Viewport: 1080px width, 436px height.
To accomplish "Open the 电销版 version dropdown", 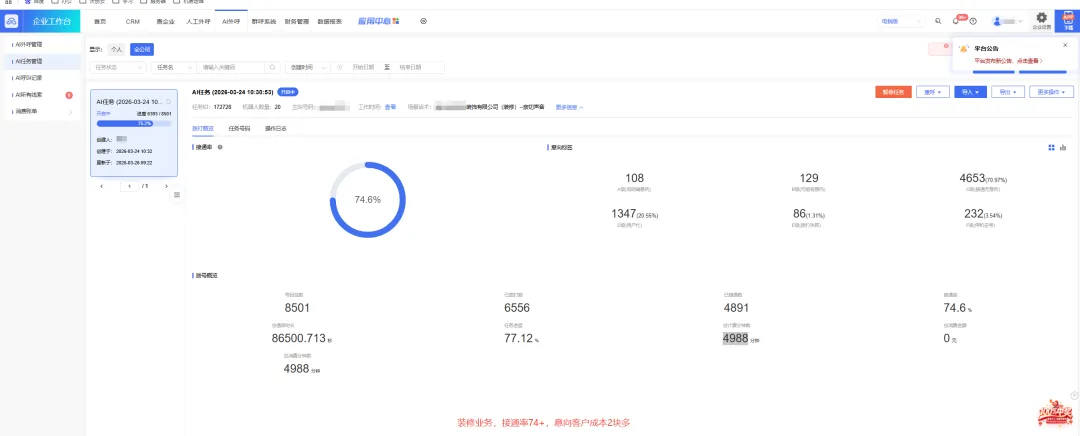I will coord(901,21).
